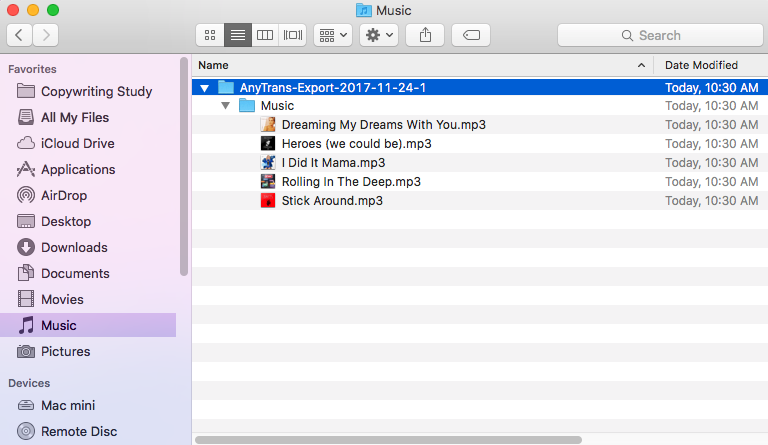Image resolution: width=768 pixels, height=445 pixels.
Task: Open All My Files from sidebar
Action: pyautogui.click(x=75, y=117)
